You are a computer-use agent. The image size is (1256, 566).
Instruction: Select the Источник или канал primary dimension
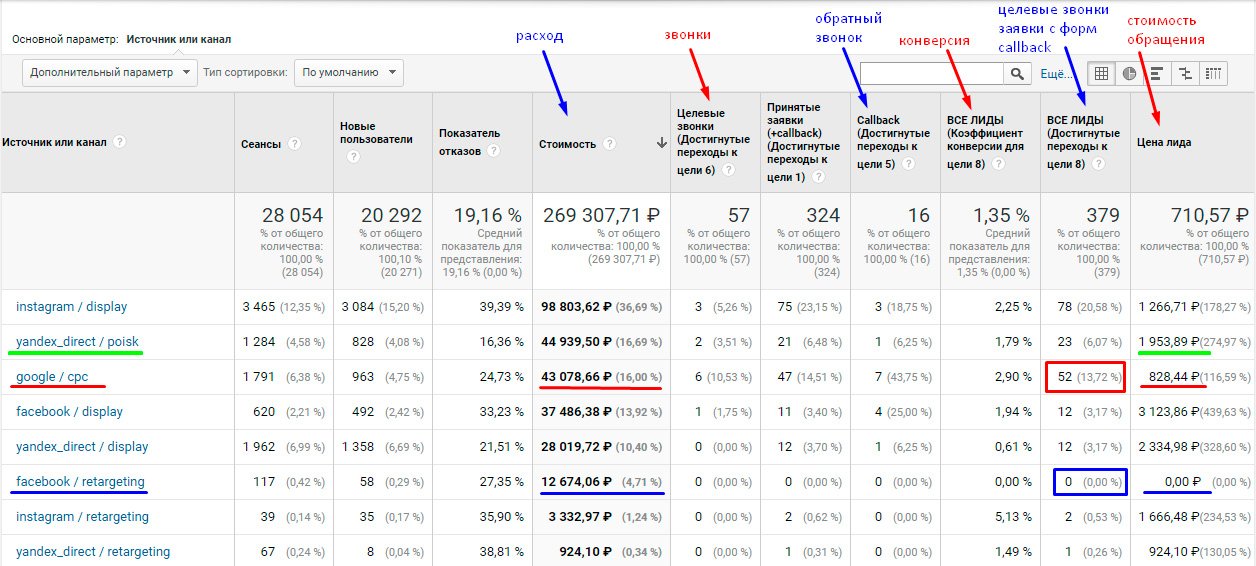click(178, 40)
